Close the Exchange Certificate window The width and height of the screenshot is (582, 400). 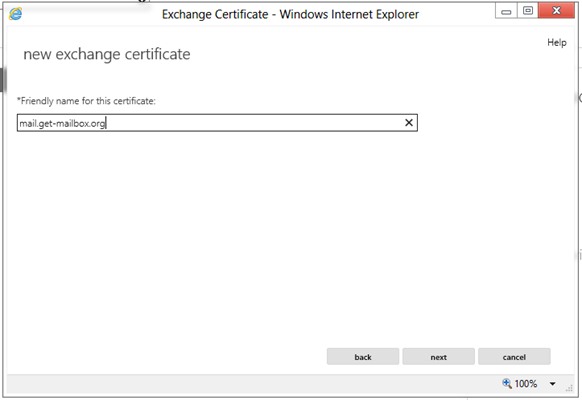556,11
